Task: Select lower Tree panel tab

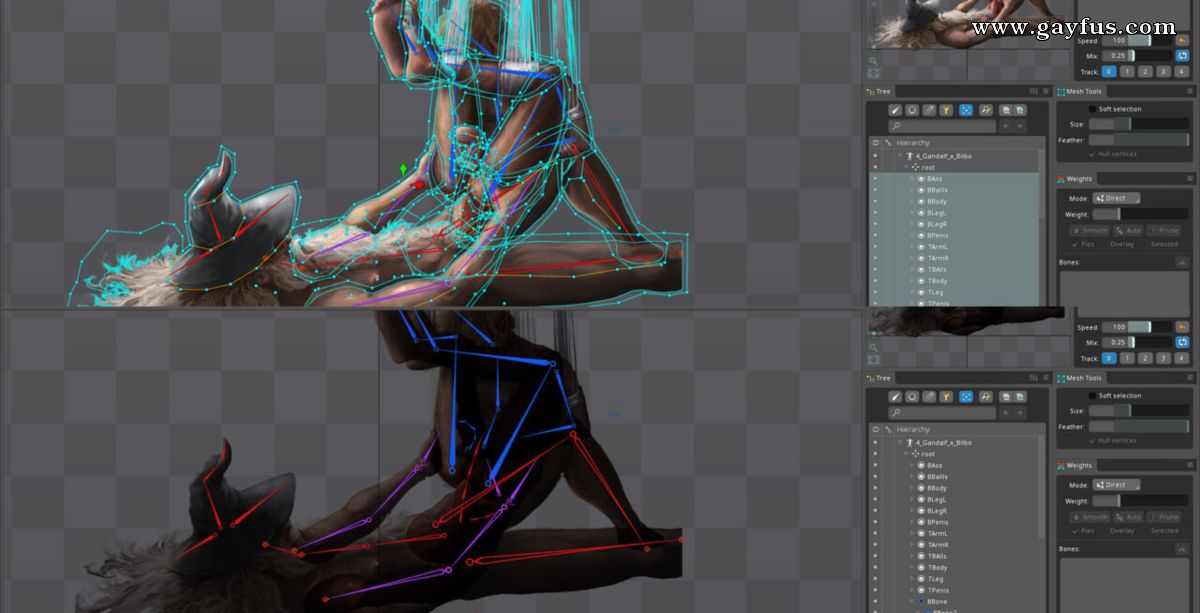Action: point(877,378)
